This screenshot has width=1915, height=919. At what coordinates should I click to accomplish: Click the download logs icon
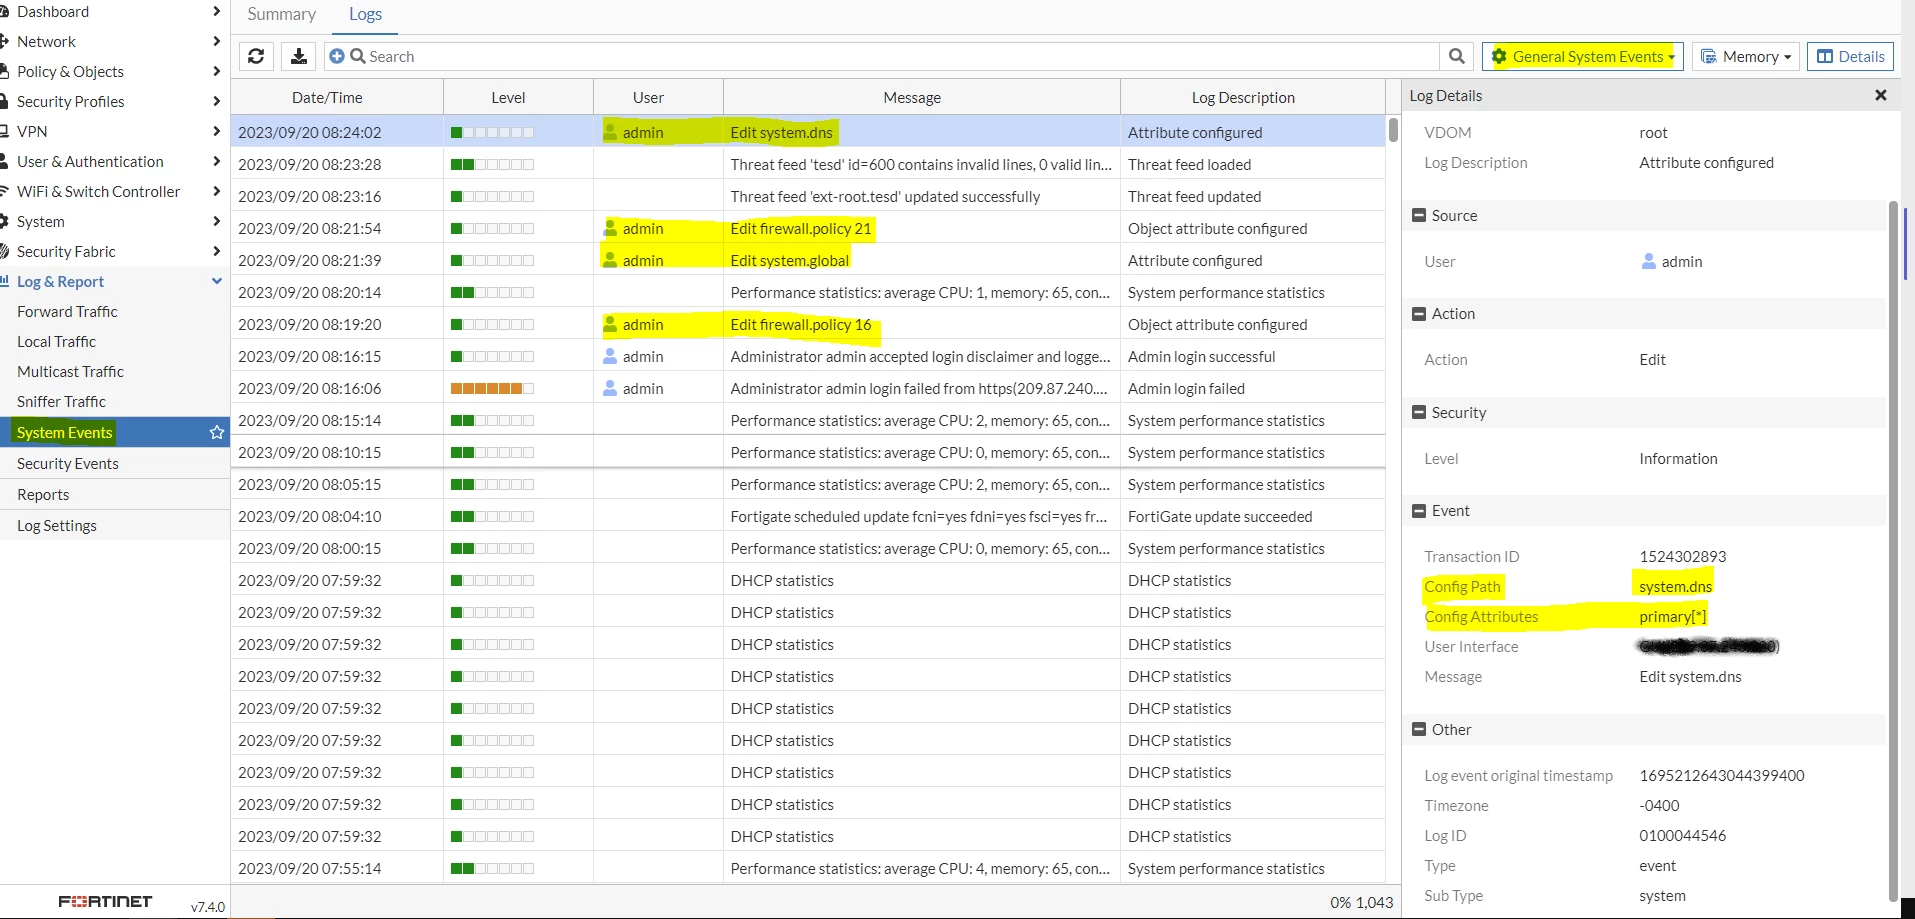tap(298, 56)
